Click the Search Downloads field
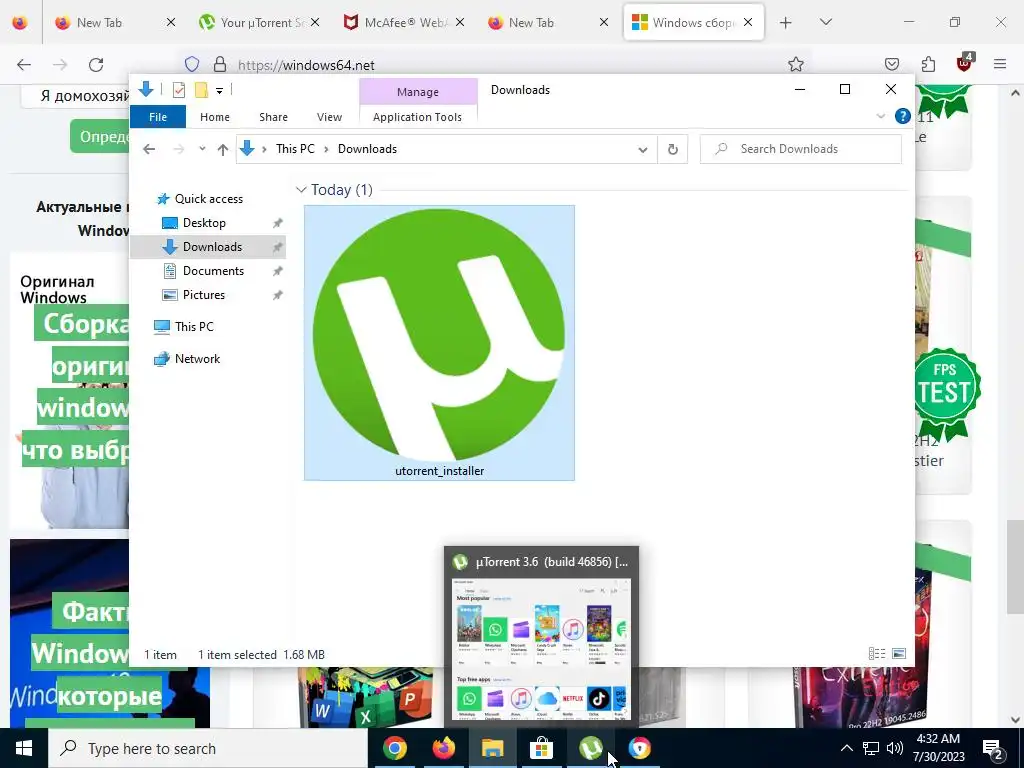This screenshot has height=768, width=1024. tap(801, 149)
